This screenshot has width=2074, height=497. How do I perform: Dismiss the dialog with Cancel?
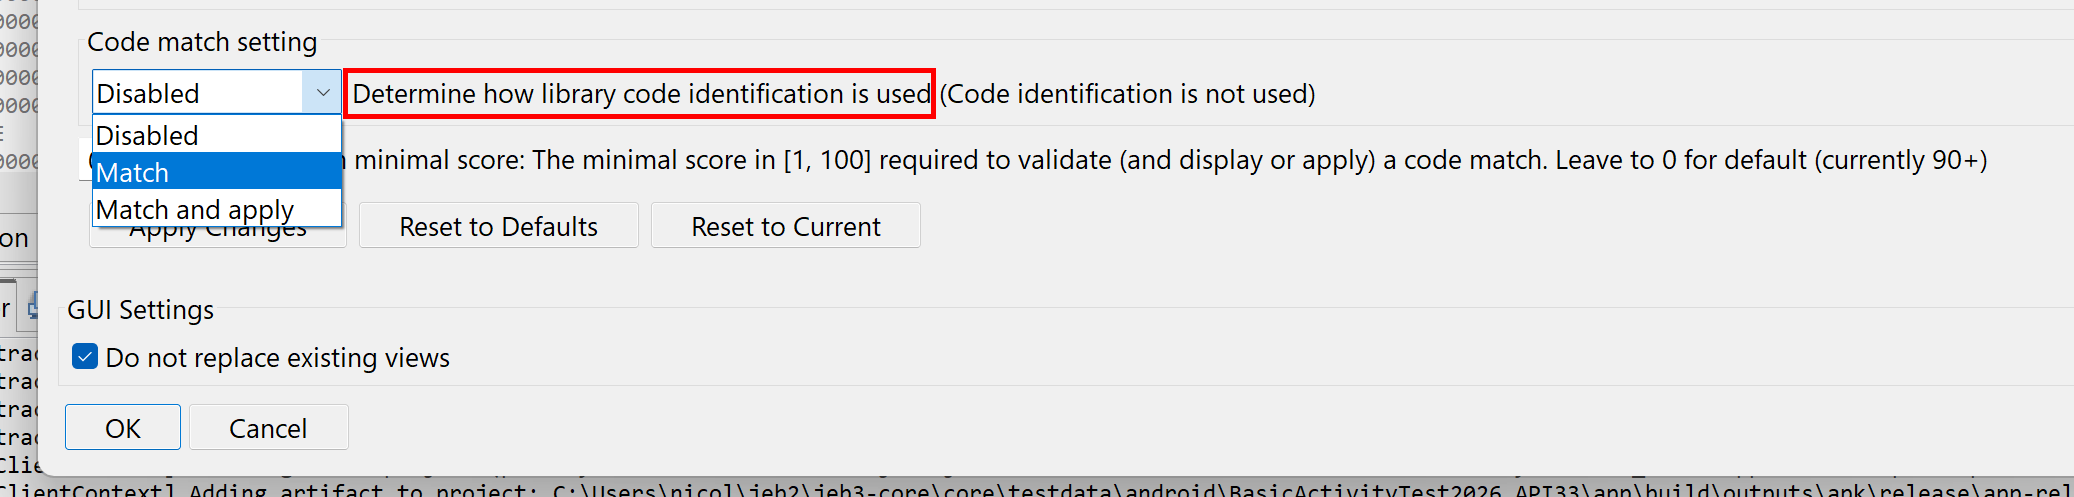click(x=268, y=428)
